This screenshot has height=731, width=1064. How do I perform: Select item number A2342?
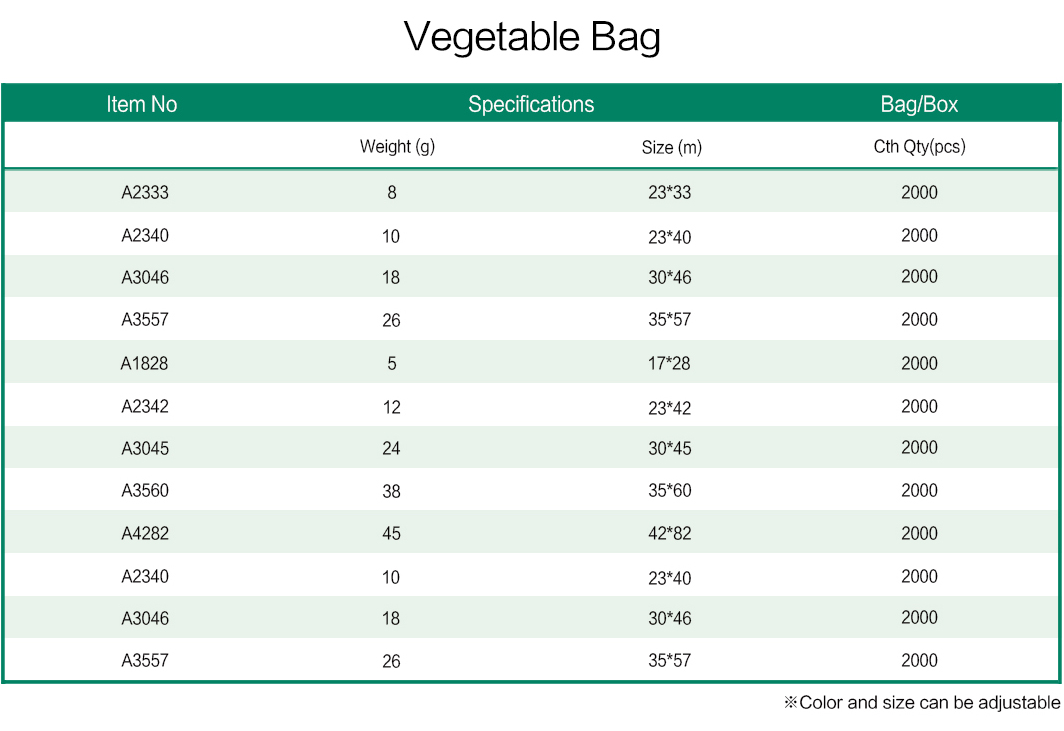tap(145, 407)
